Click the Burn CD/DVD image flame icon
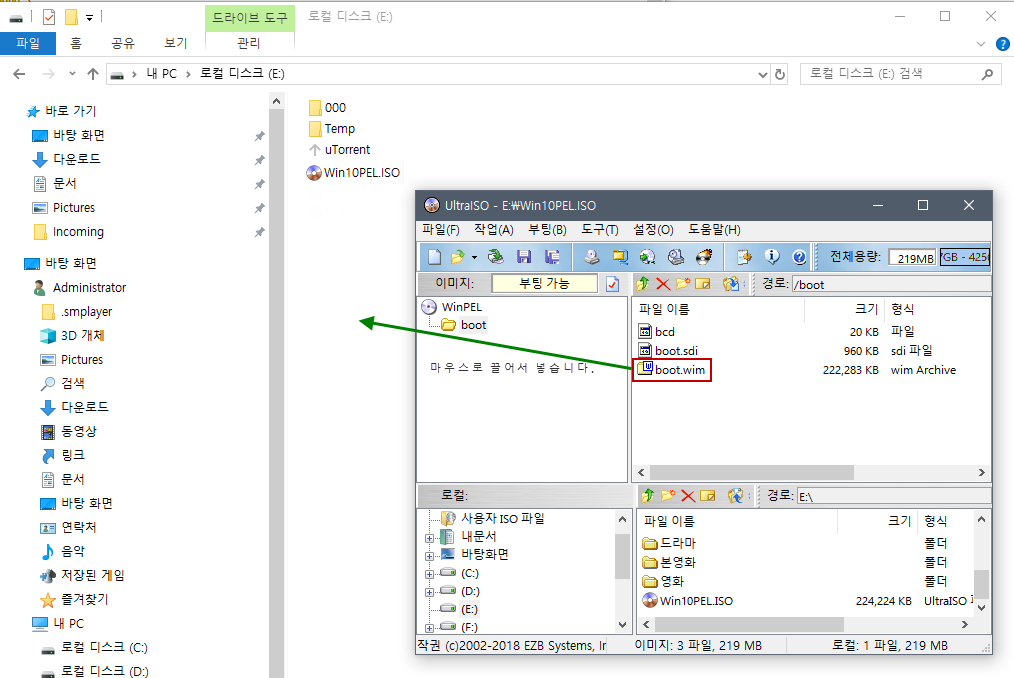The width and height of the screenshot is (1014, 678). (x=704, y=257)
